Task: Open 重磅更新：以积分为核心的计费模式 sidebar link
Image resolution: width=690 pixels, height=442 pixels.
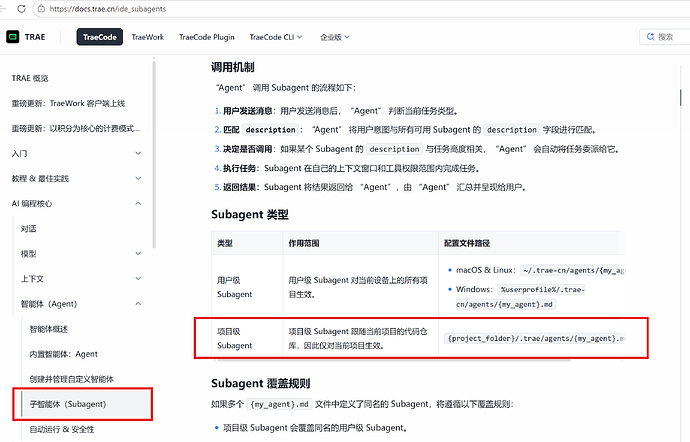Action: (76, 129)
